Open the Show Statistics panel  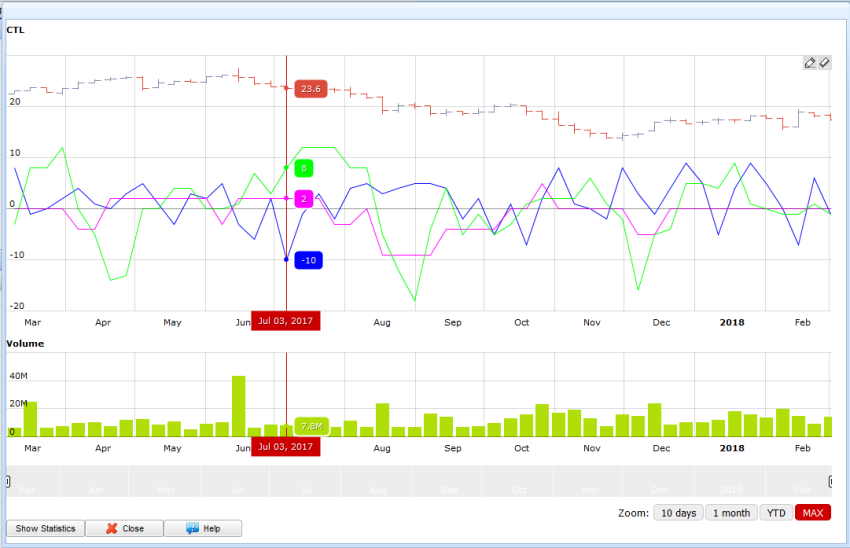coord(45,528)
